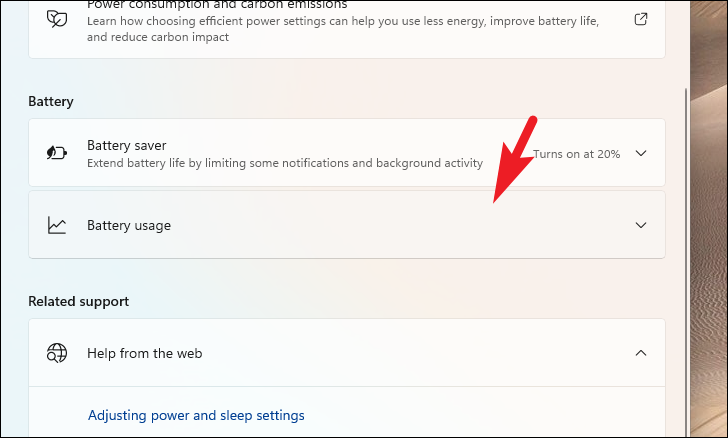
Task: Click the Battery saver title text
Action: click(x=126, y=145)
